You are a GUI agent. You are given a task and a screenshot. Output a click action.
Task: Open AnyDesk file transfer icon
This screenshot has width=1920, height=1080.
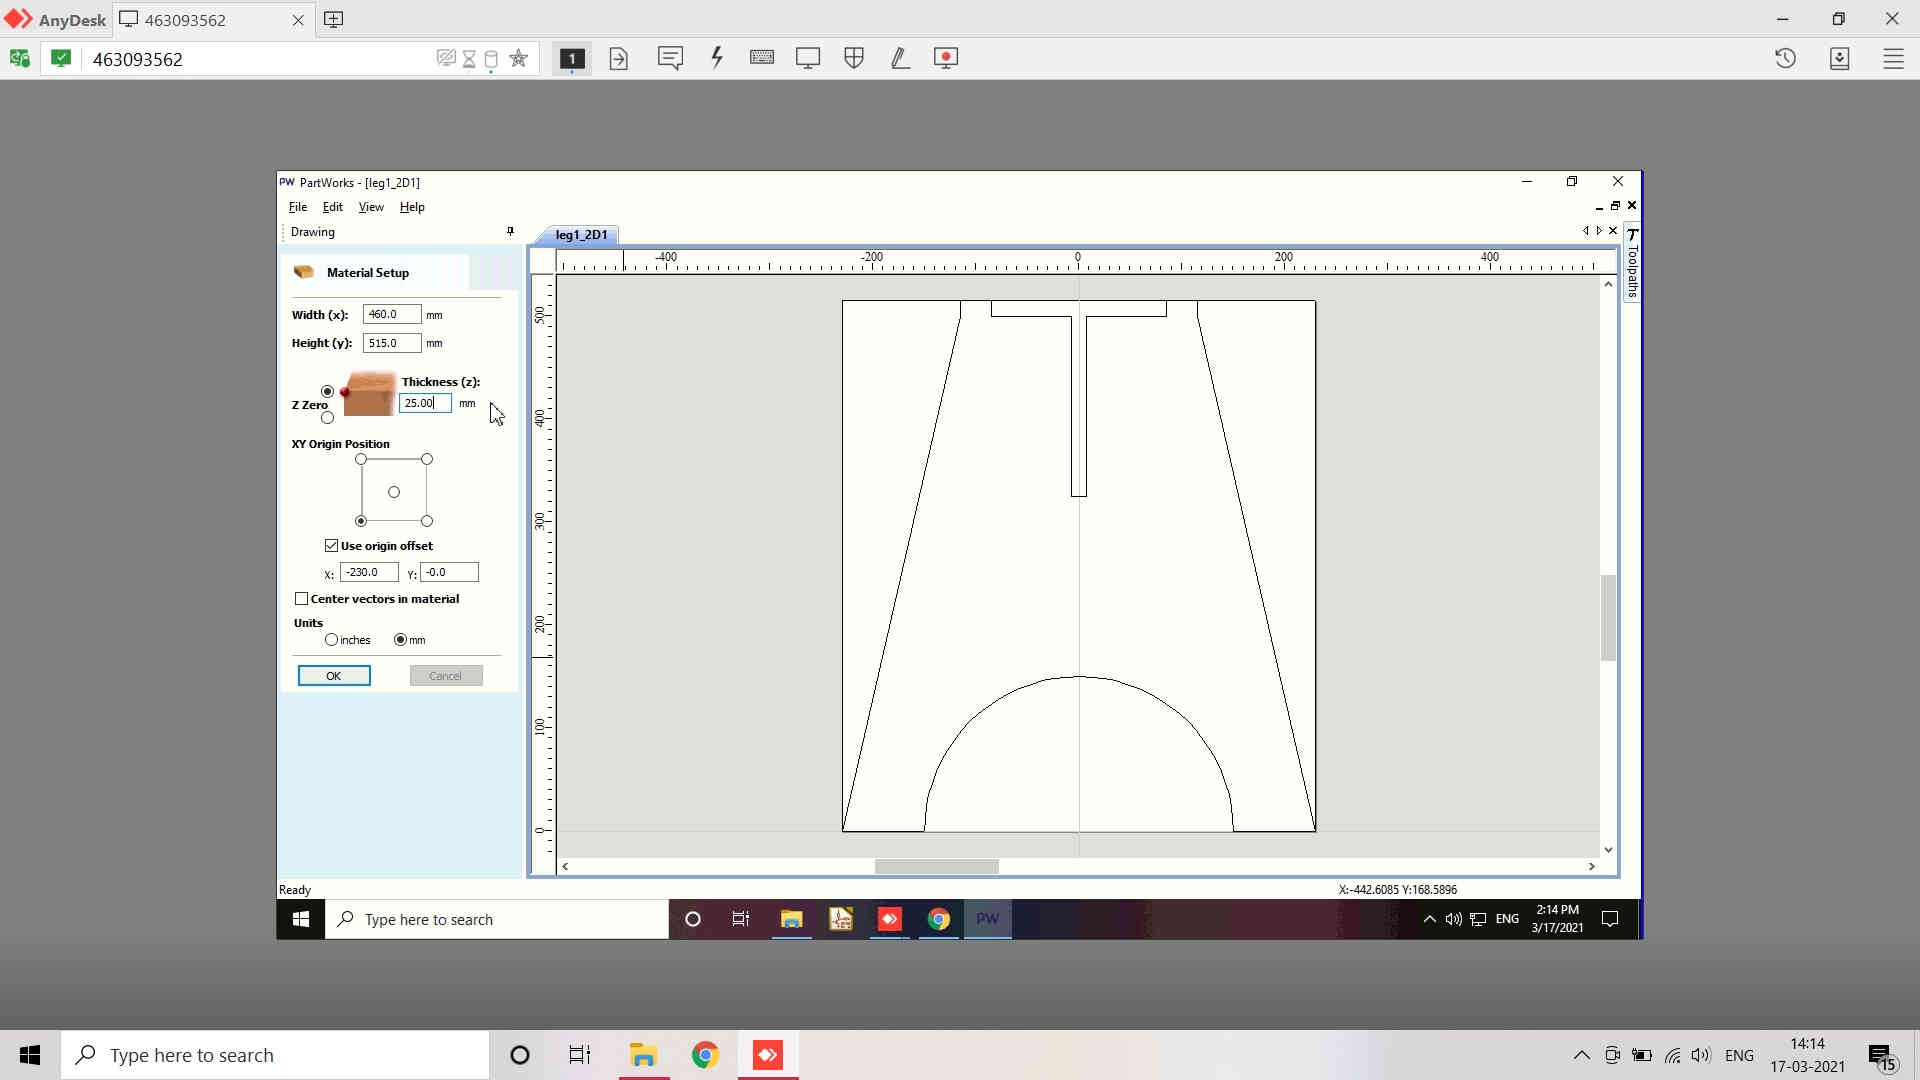[619, 59]
